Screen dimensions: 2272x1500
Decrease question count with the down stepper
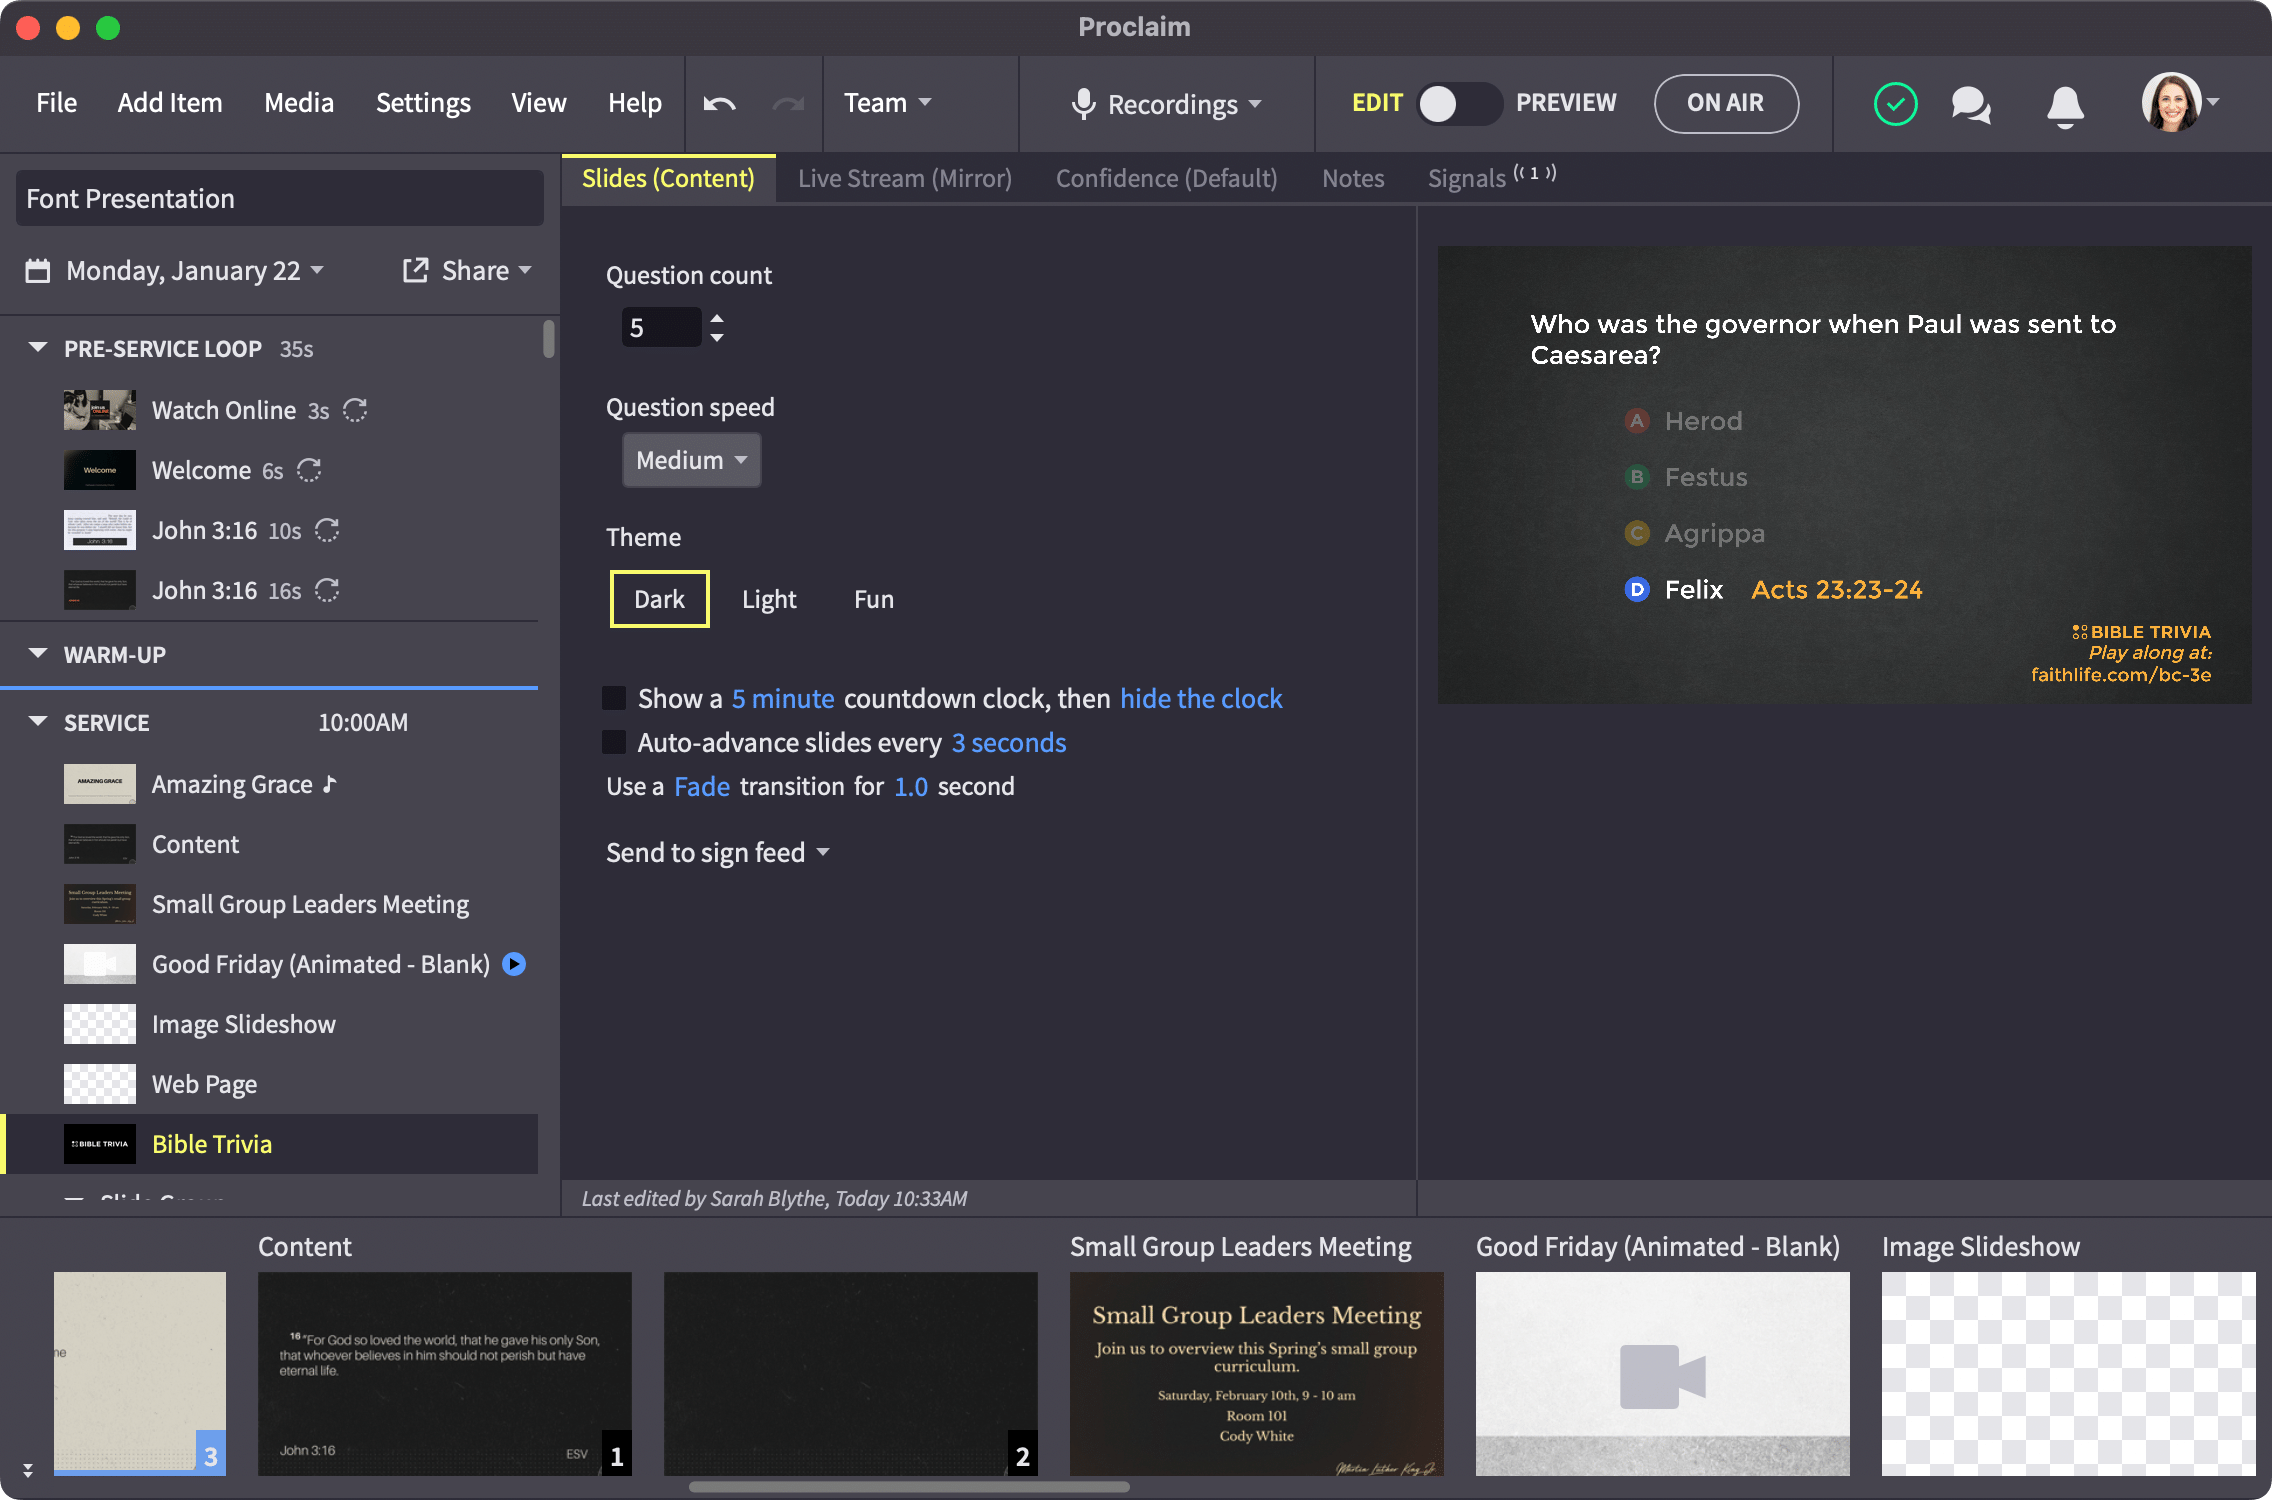(x=717, y=338)
